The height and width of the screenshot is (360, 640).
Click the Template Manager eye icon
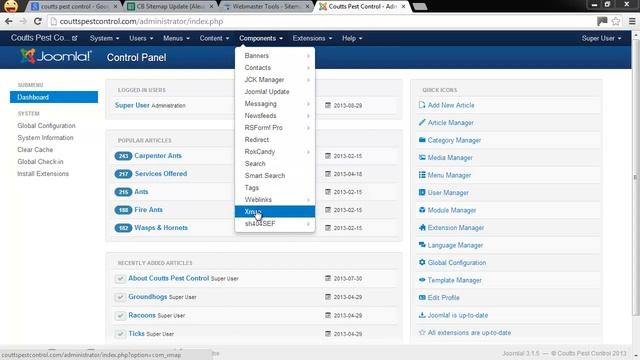pos(422,280)
